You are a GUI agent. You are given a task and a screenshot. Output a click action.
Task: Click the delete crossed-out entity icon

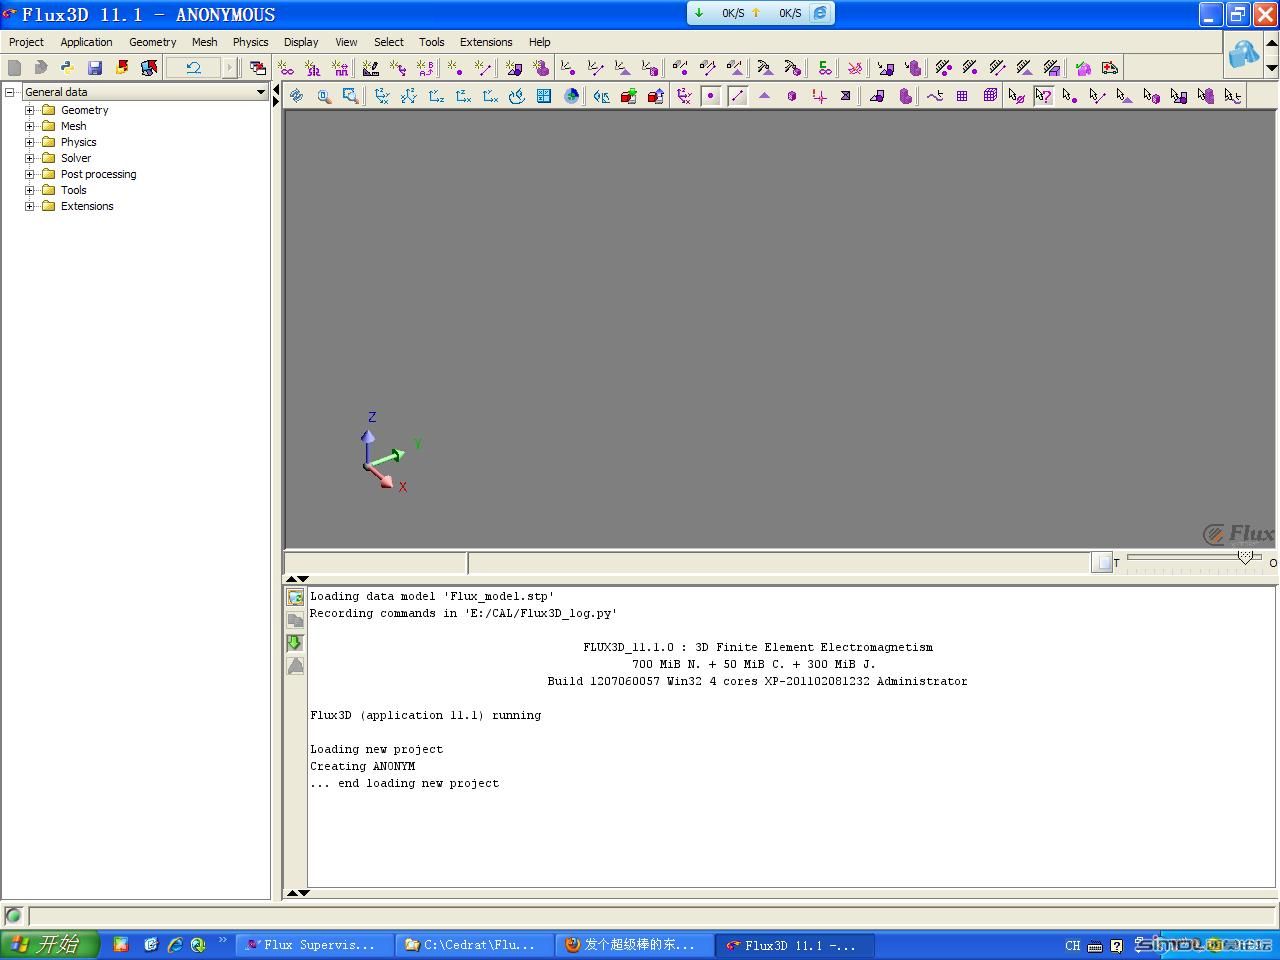tap(855, 68)
